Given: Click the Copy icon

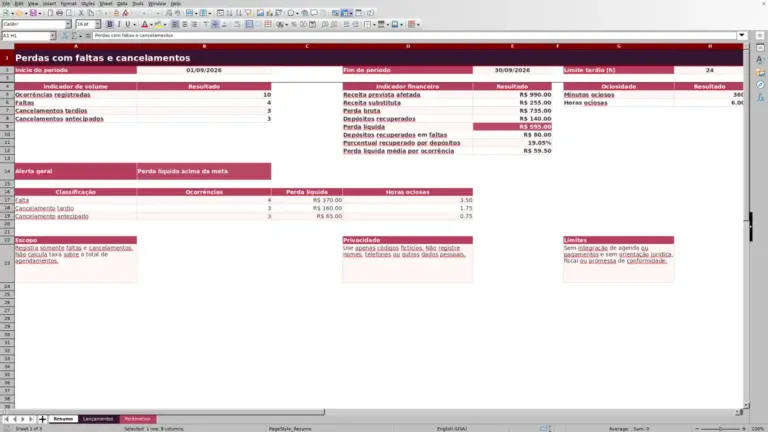Looking at the screenshot, I should 91,13.
